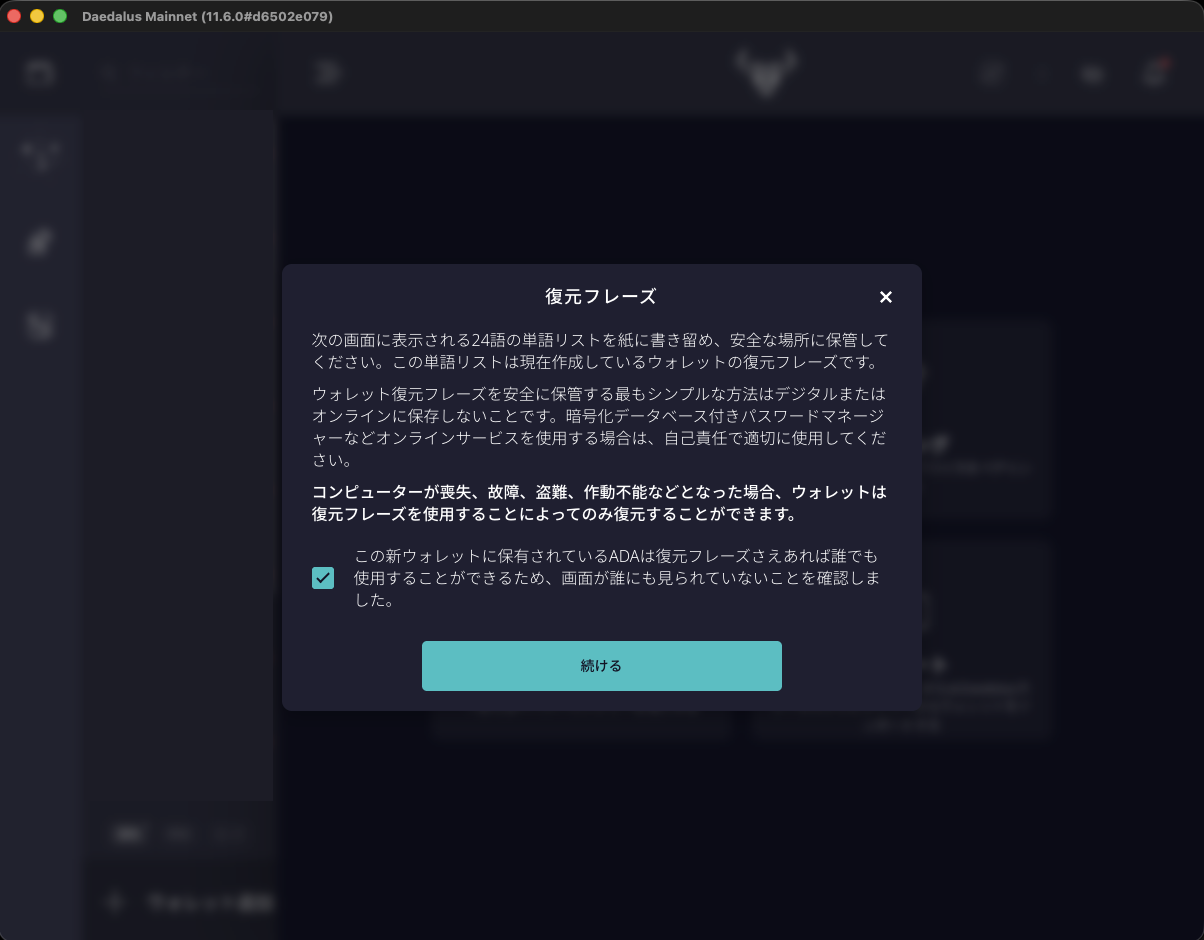This screenshot has height=940, width=1204.
Task: Uncheck the screen-not-watched confirmation checkbox
Action: (323, 578)
